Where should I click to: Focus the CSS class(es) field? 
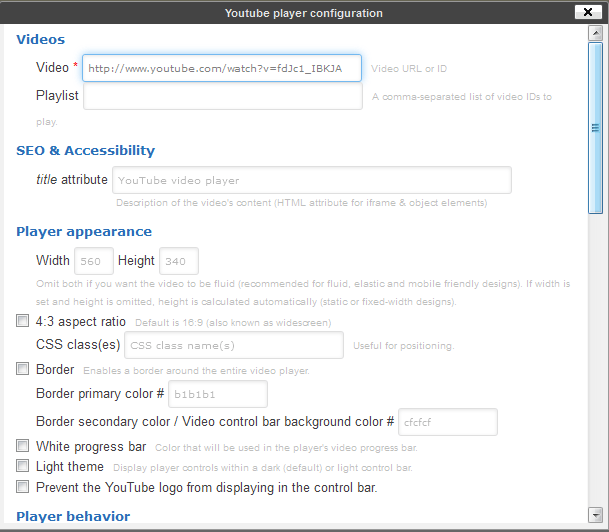coord(234,345)
